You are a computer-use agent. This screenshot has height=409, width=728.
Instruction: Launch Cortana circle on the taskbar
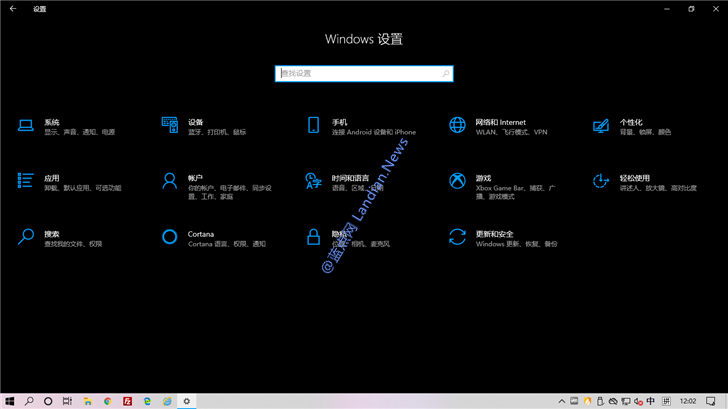tap(48, 401)
